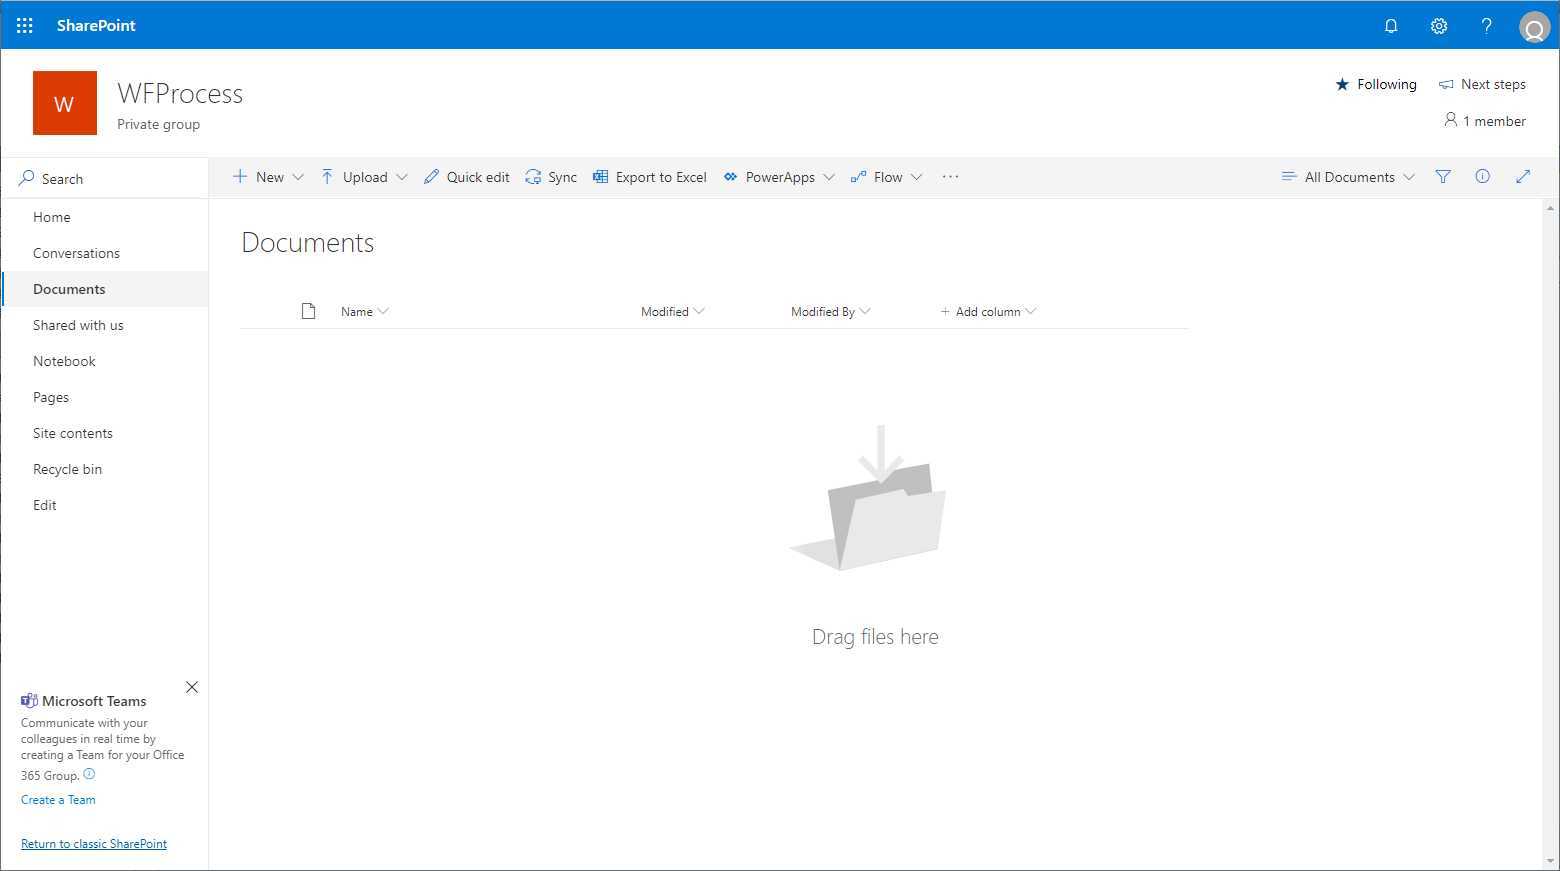Open Site contents
Viewport: 1560px width, 871px height.
tap(73, 433)
